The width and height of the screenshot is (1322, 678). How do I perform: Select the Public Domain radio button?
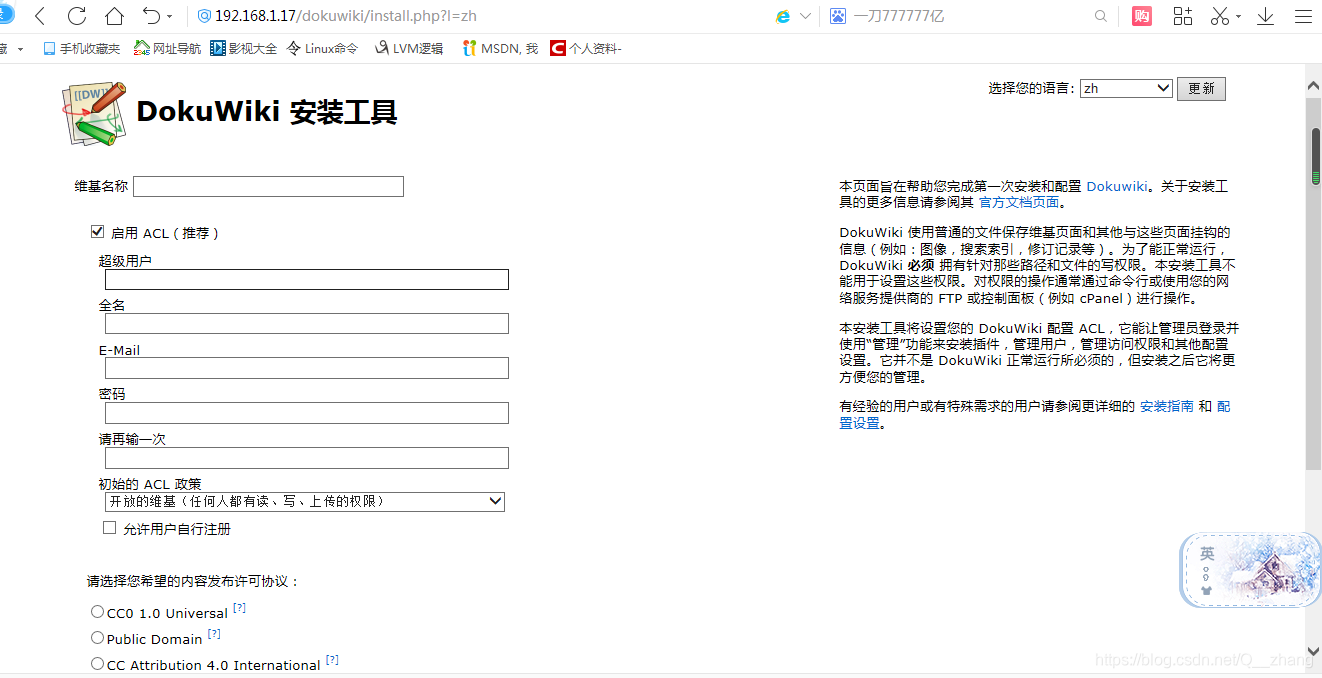97,637
